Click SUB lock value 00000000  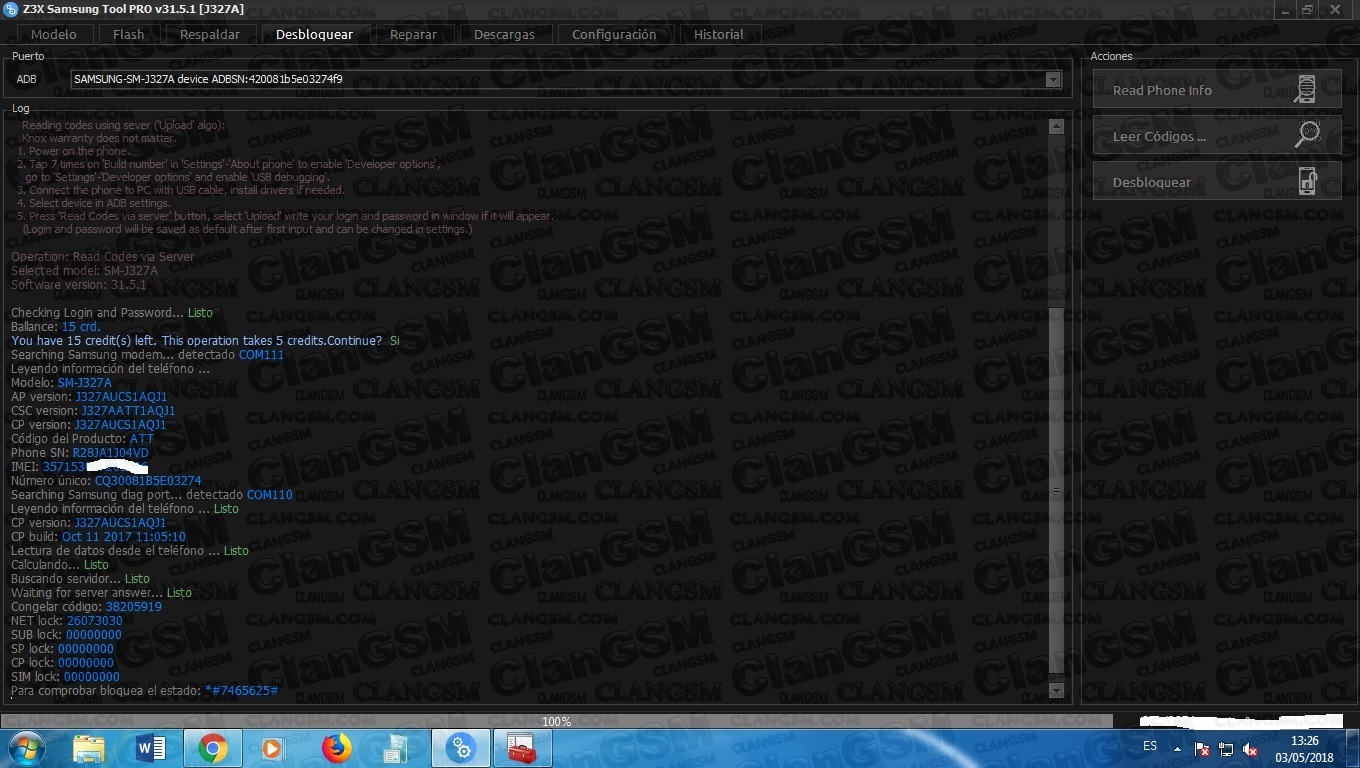[x=94, y=635]
